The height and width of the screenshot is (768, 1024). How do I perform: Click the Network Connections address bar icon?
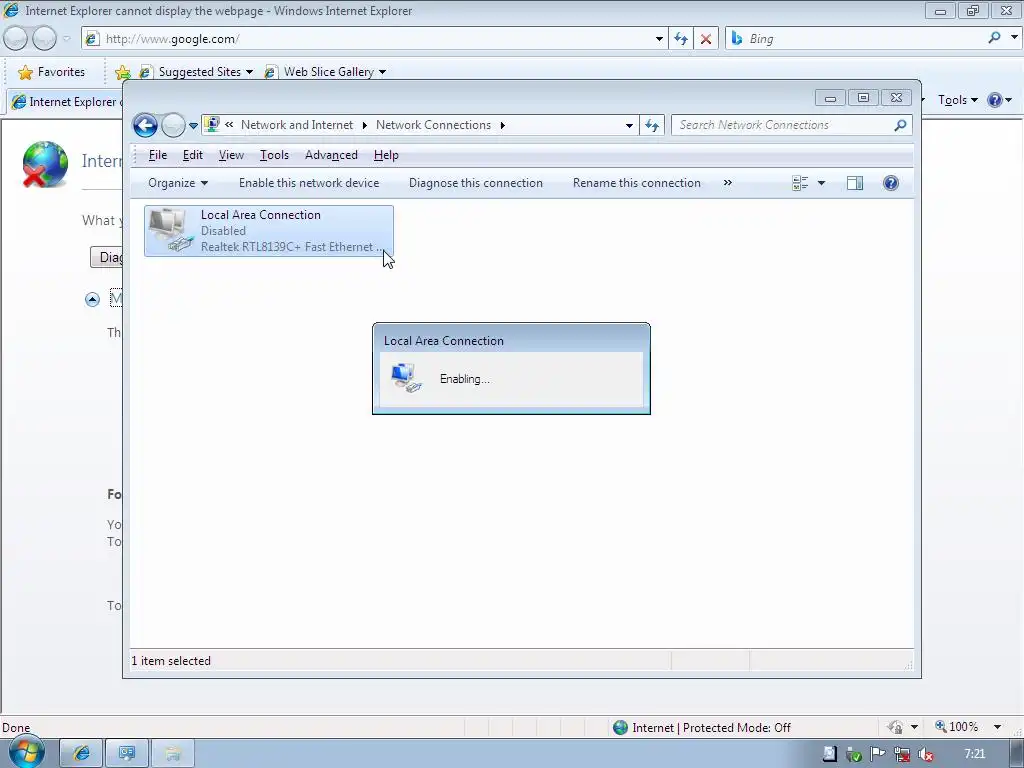(x=212, y=124)
